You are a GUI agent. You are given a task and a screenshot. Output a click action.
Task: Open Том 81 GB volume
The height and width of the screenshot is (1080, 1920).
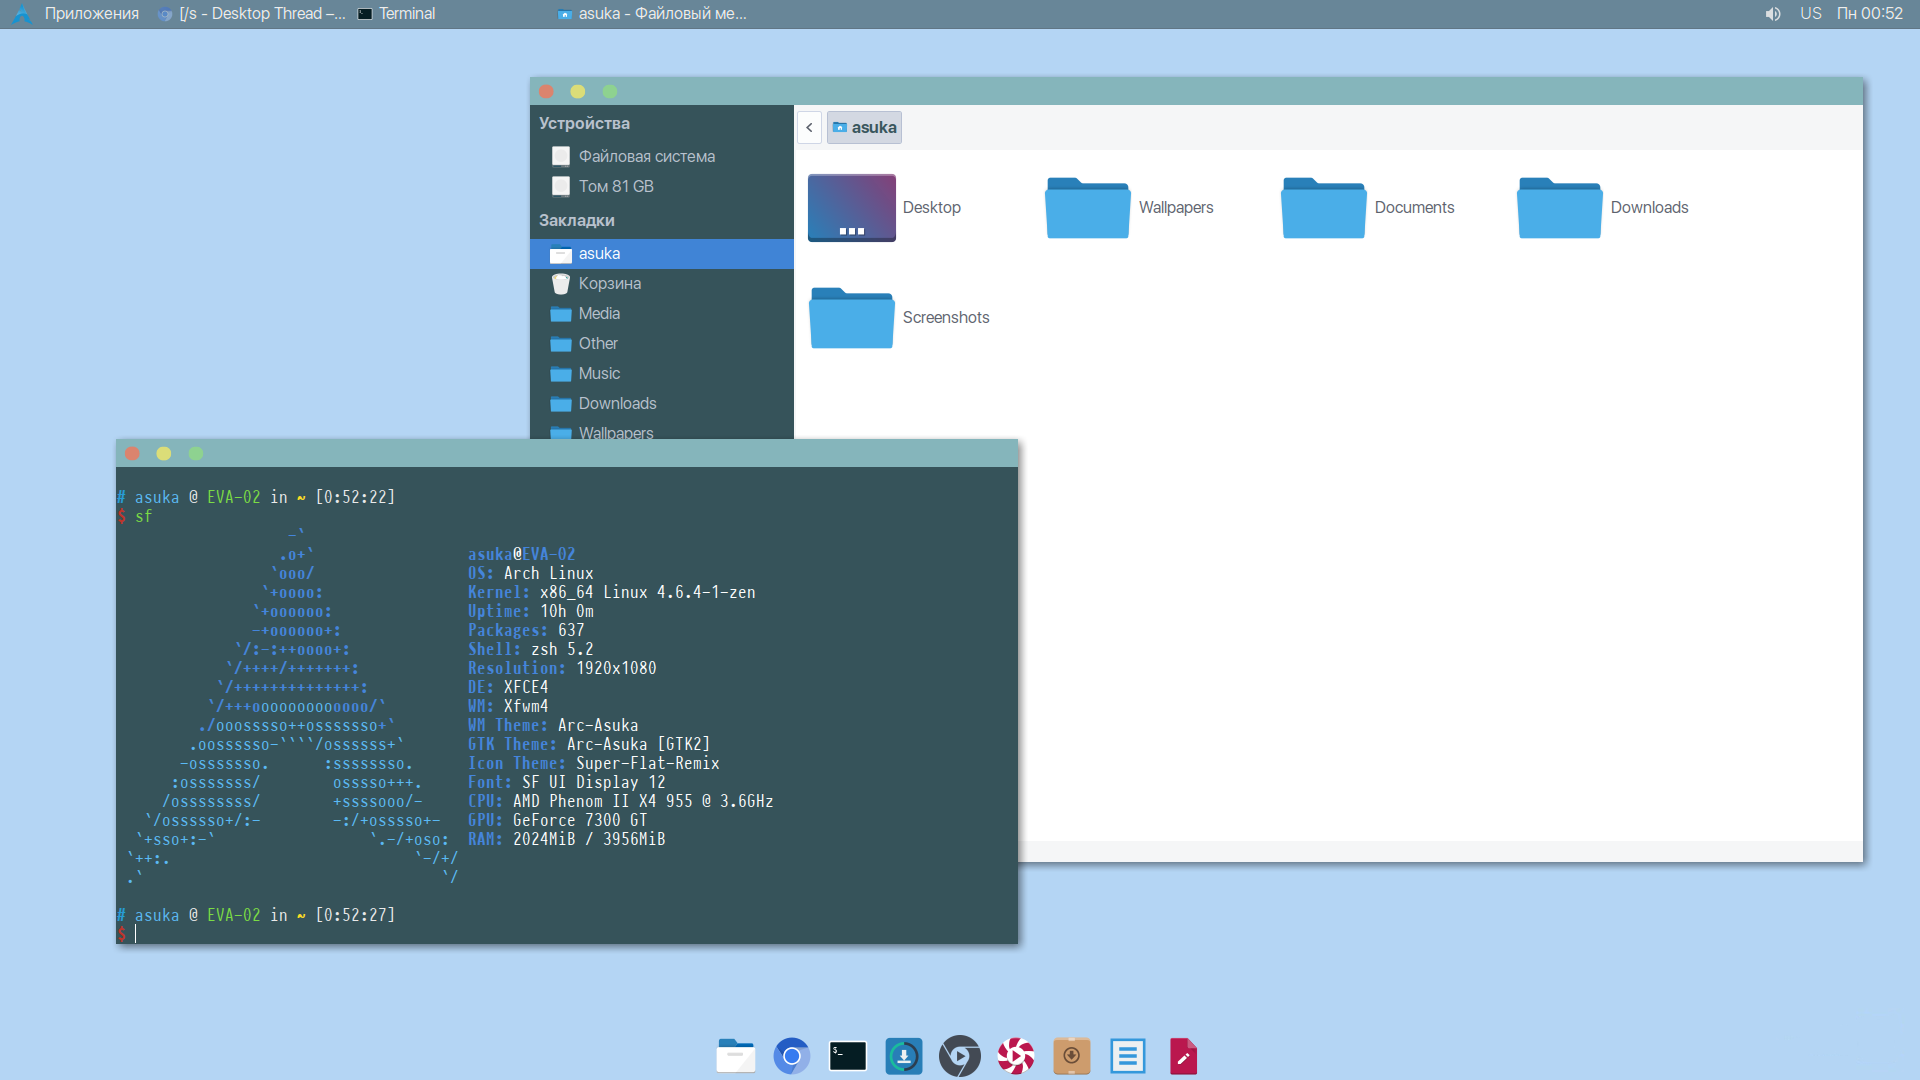[x=616, y=187]
